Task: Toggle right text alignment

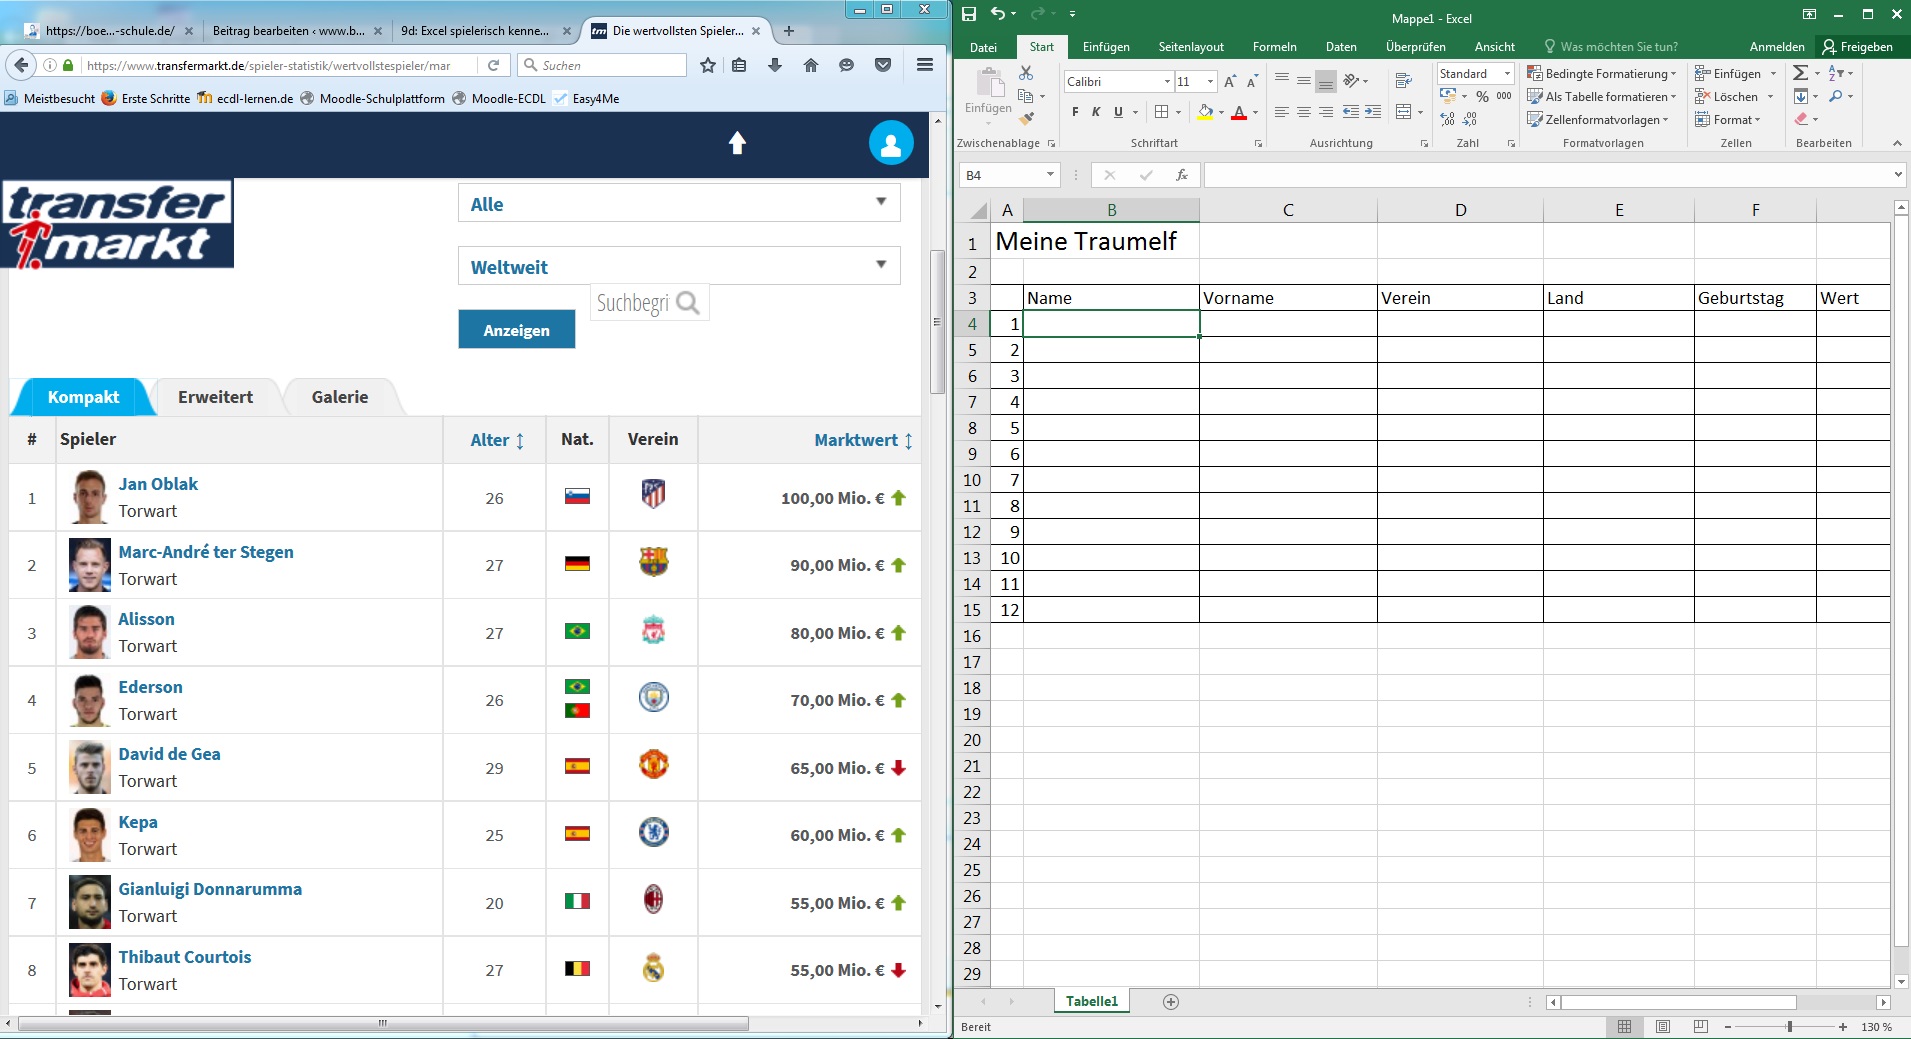Action: 1325,112
